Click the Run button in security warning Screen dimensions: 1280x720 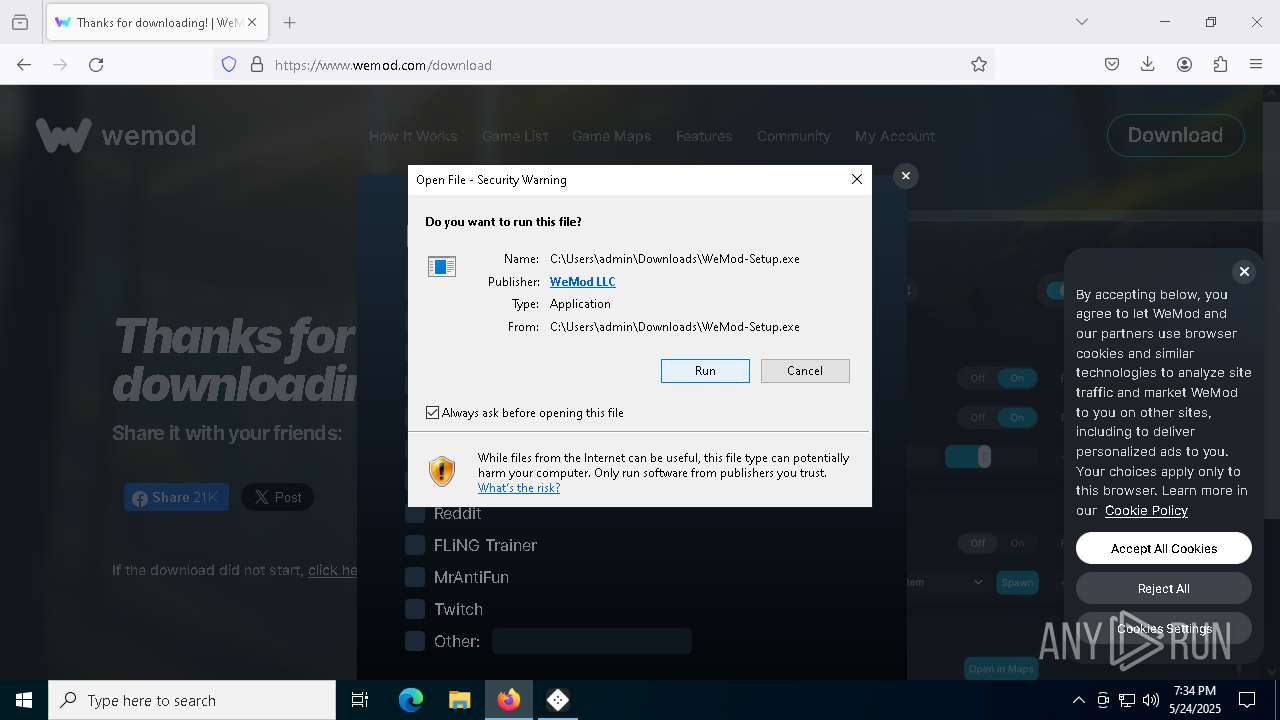705,371
